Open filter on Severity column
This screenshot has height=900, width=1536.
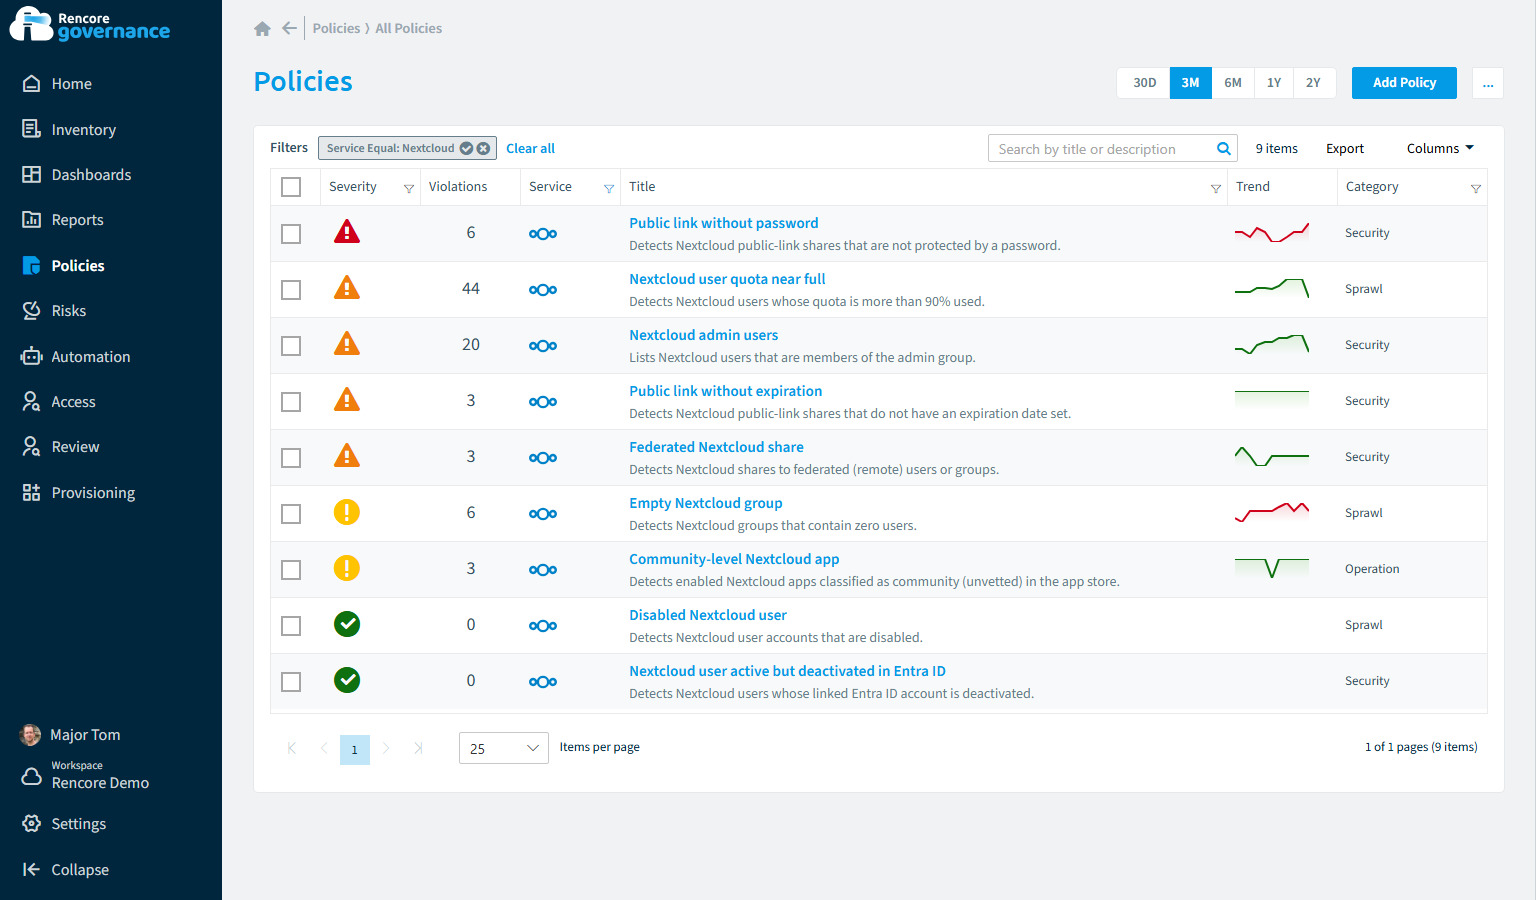409,188
